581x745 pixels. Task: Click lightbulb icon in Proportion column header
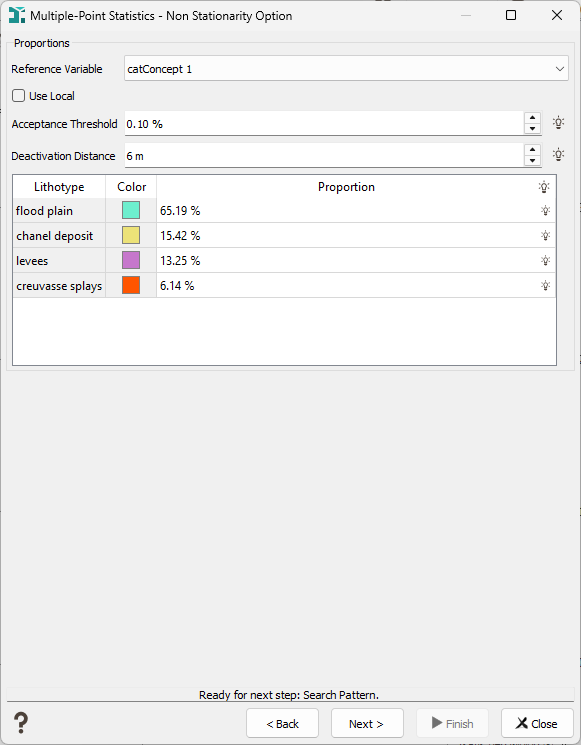point(544,187)
